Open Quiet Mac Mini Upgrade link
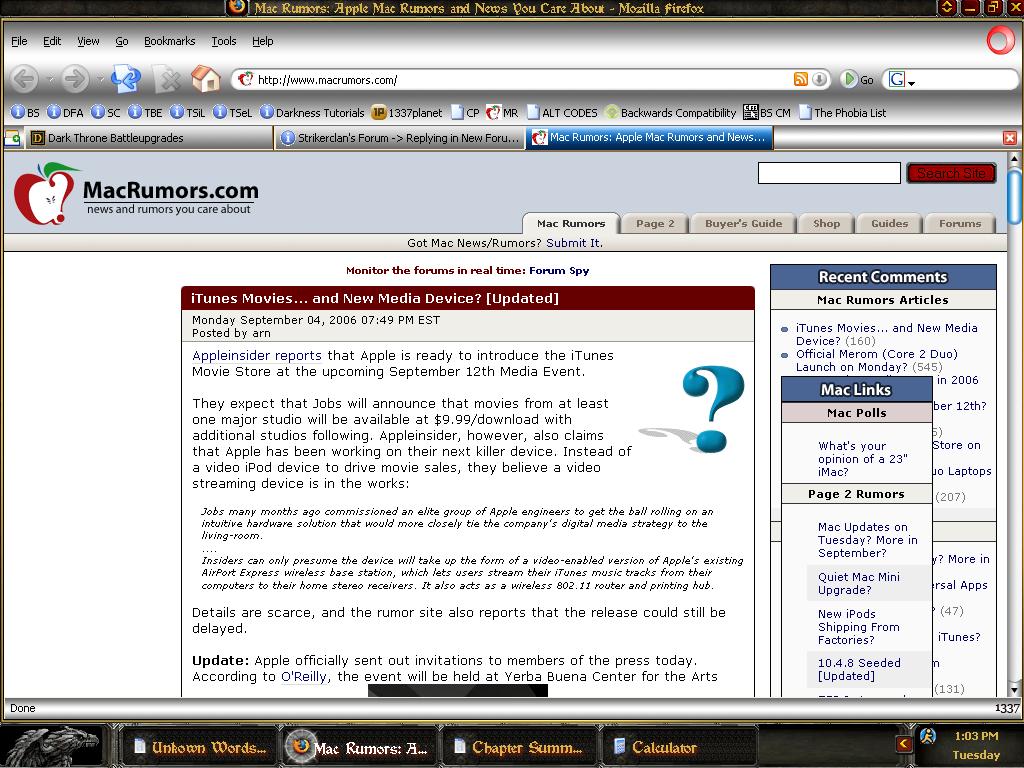1024x768 pixels. pos(858,583)
